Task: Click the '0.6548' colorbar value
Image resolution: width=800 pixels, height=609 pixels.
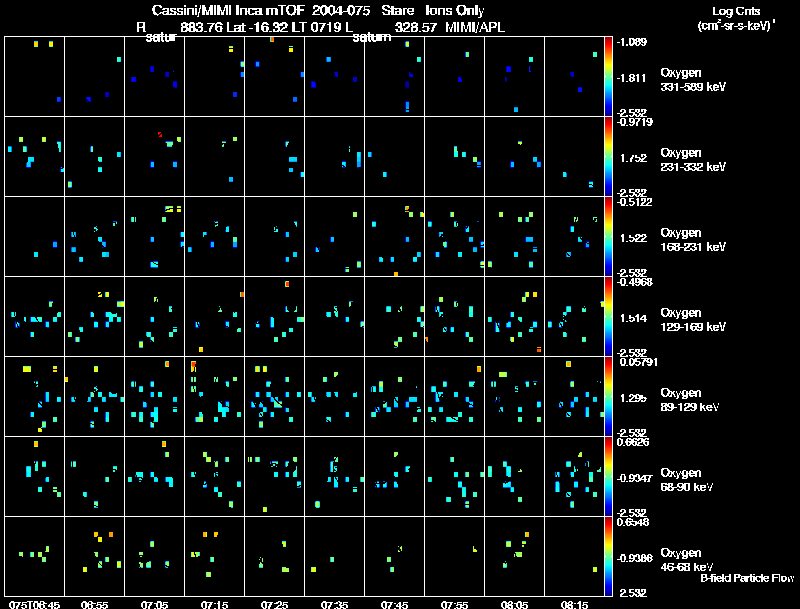Action: point(633,522)
